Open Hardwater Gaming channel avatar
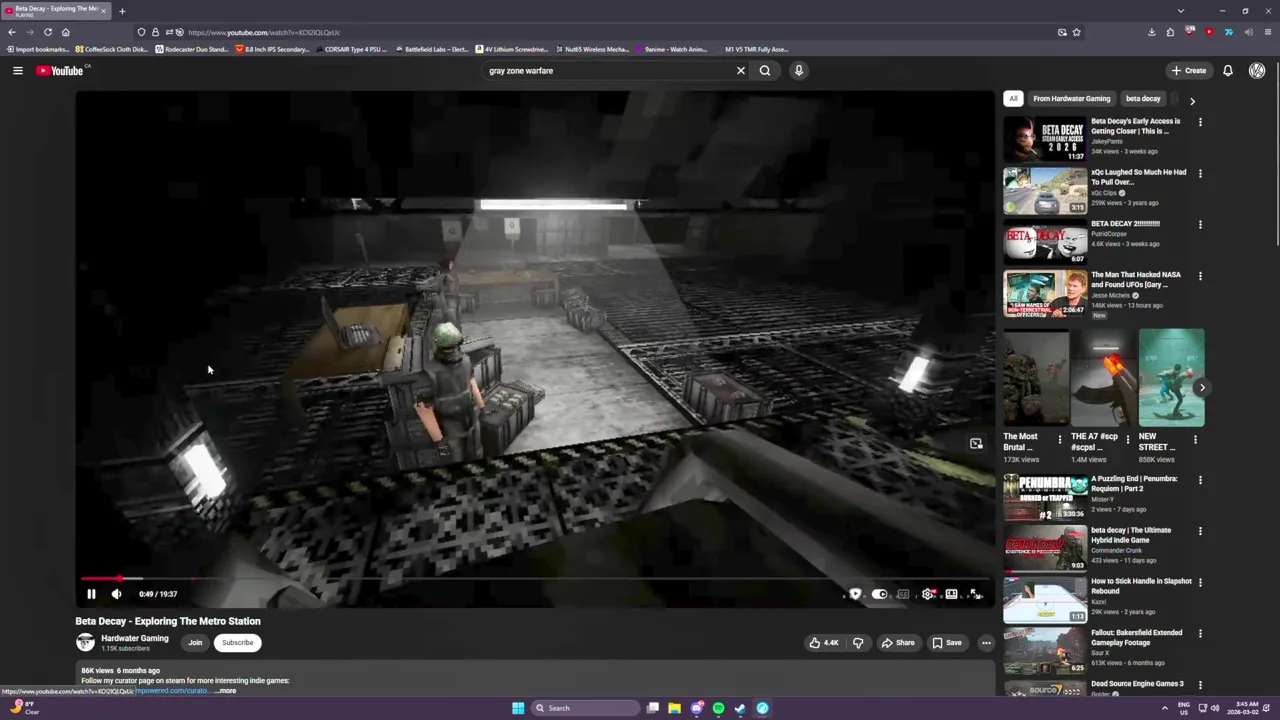The width and height of the screenshot is (1280, 720). (x=85, y=642)
